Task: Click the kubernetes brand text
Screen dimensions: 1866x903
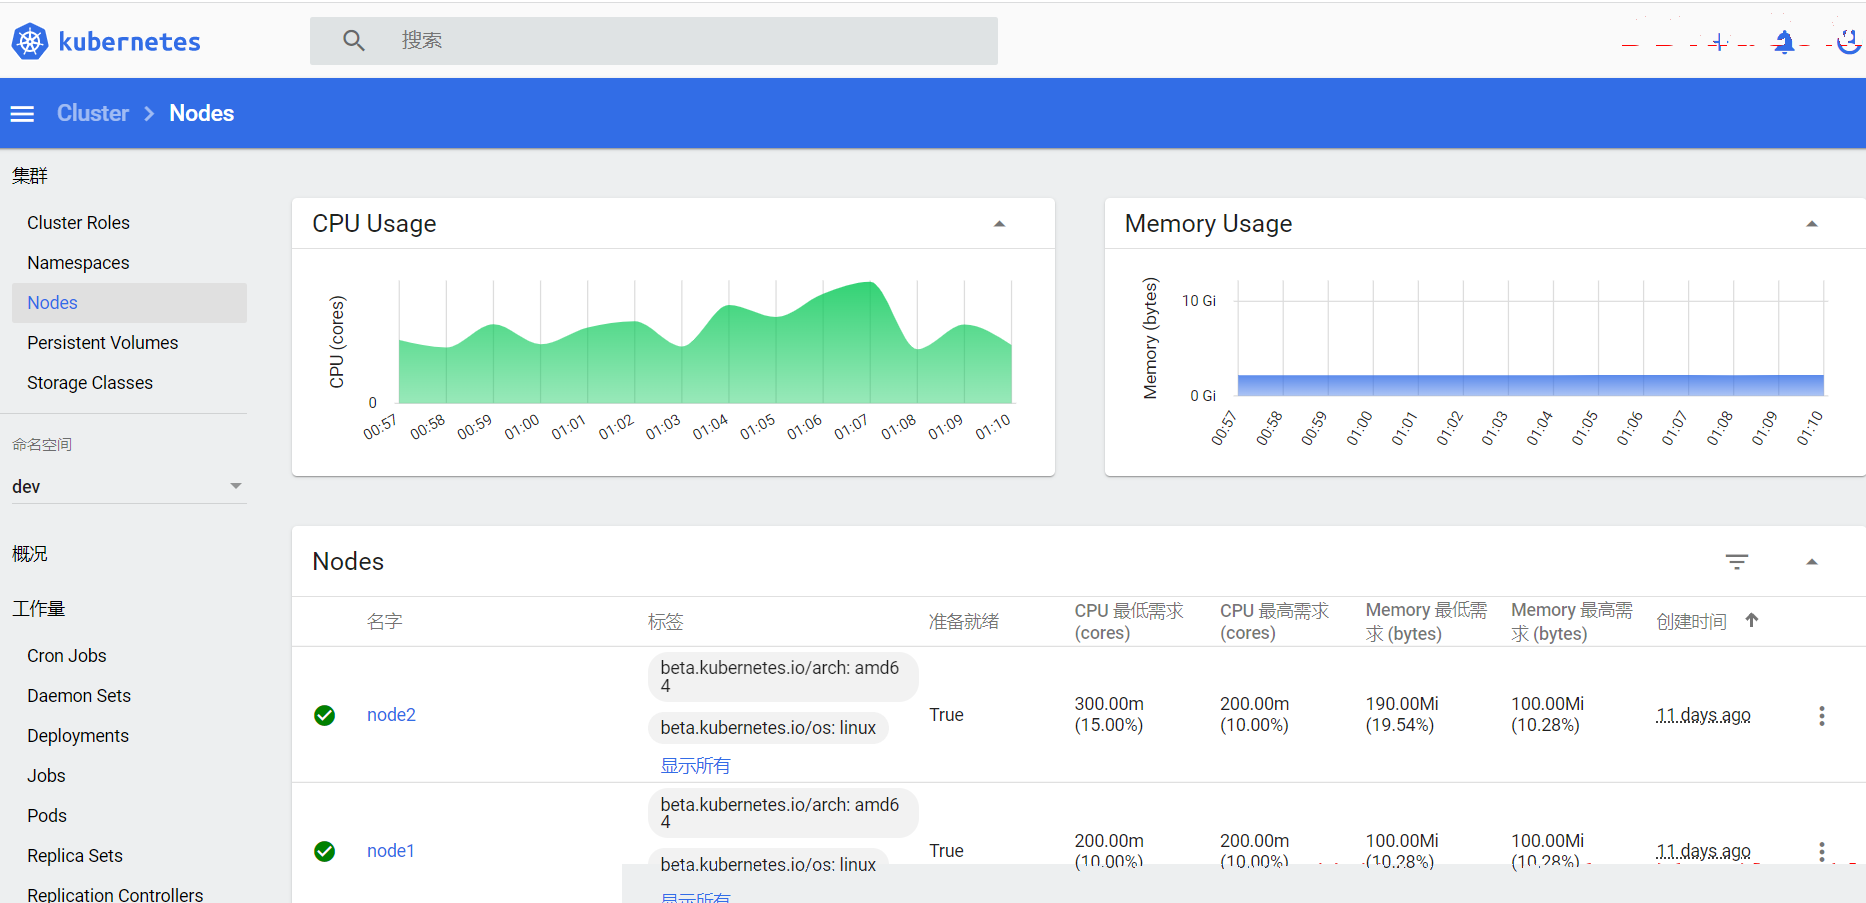Action: (x=130, y=42)
